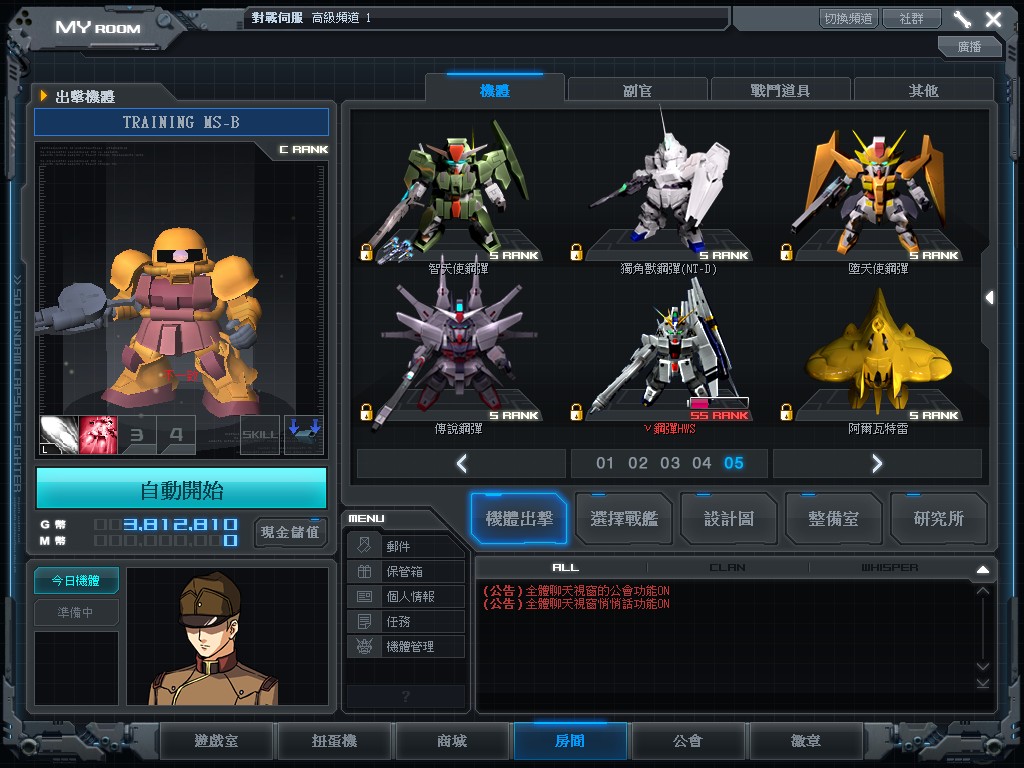Open 機體管理 in the menu

point(406,646)
